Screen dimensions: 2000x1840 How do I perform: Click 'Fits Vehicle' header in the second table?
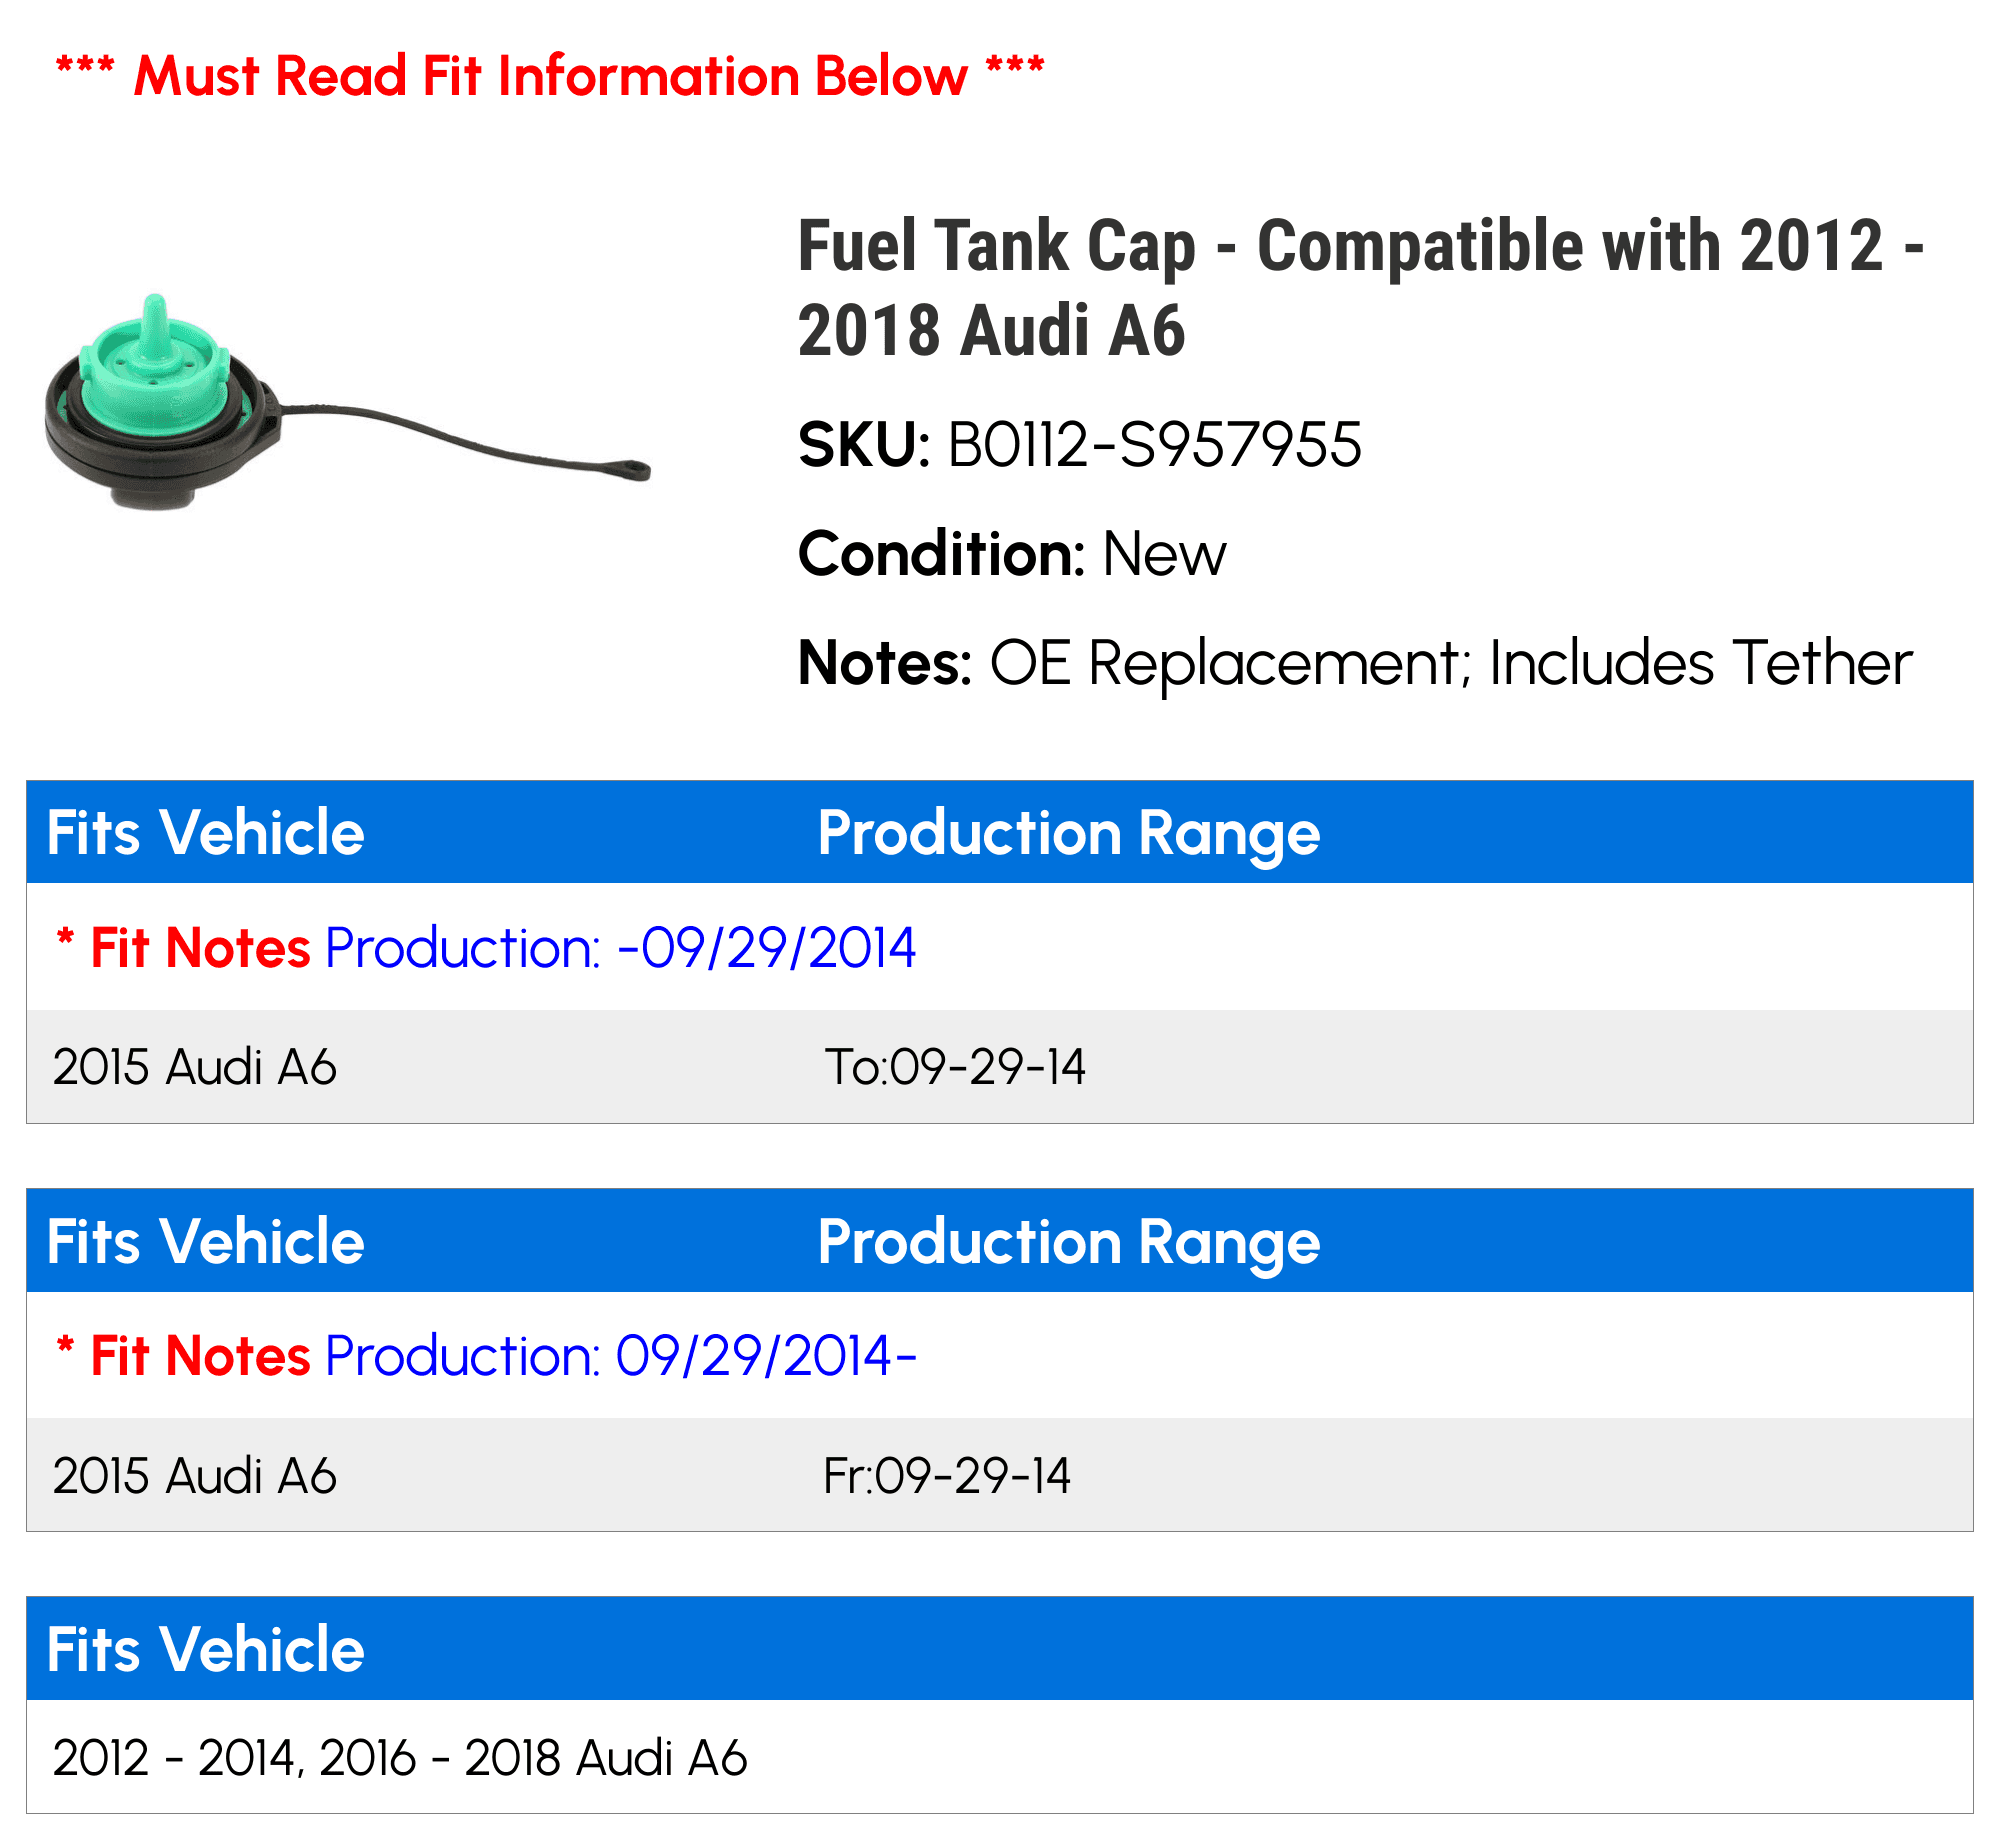[x=206, y=1241]
